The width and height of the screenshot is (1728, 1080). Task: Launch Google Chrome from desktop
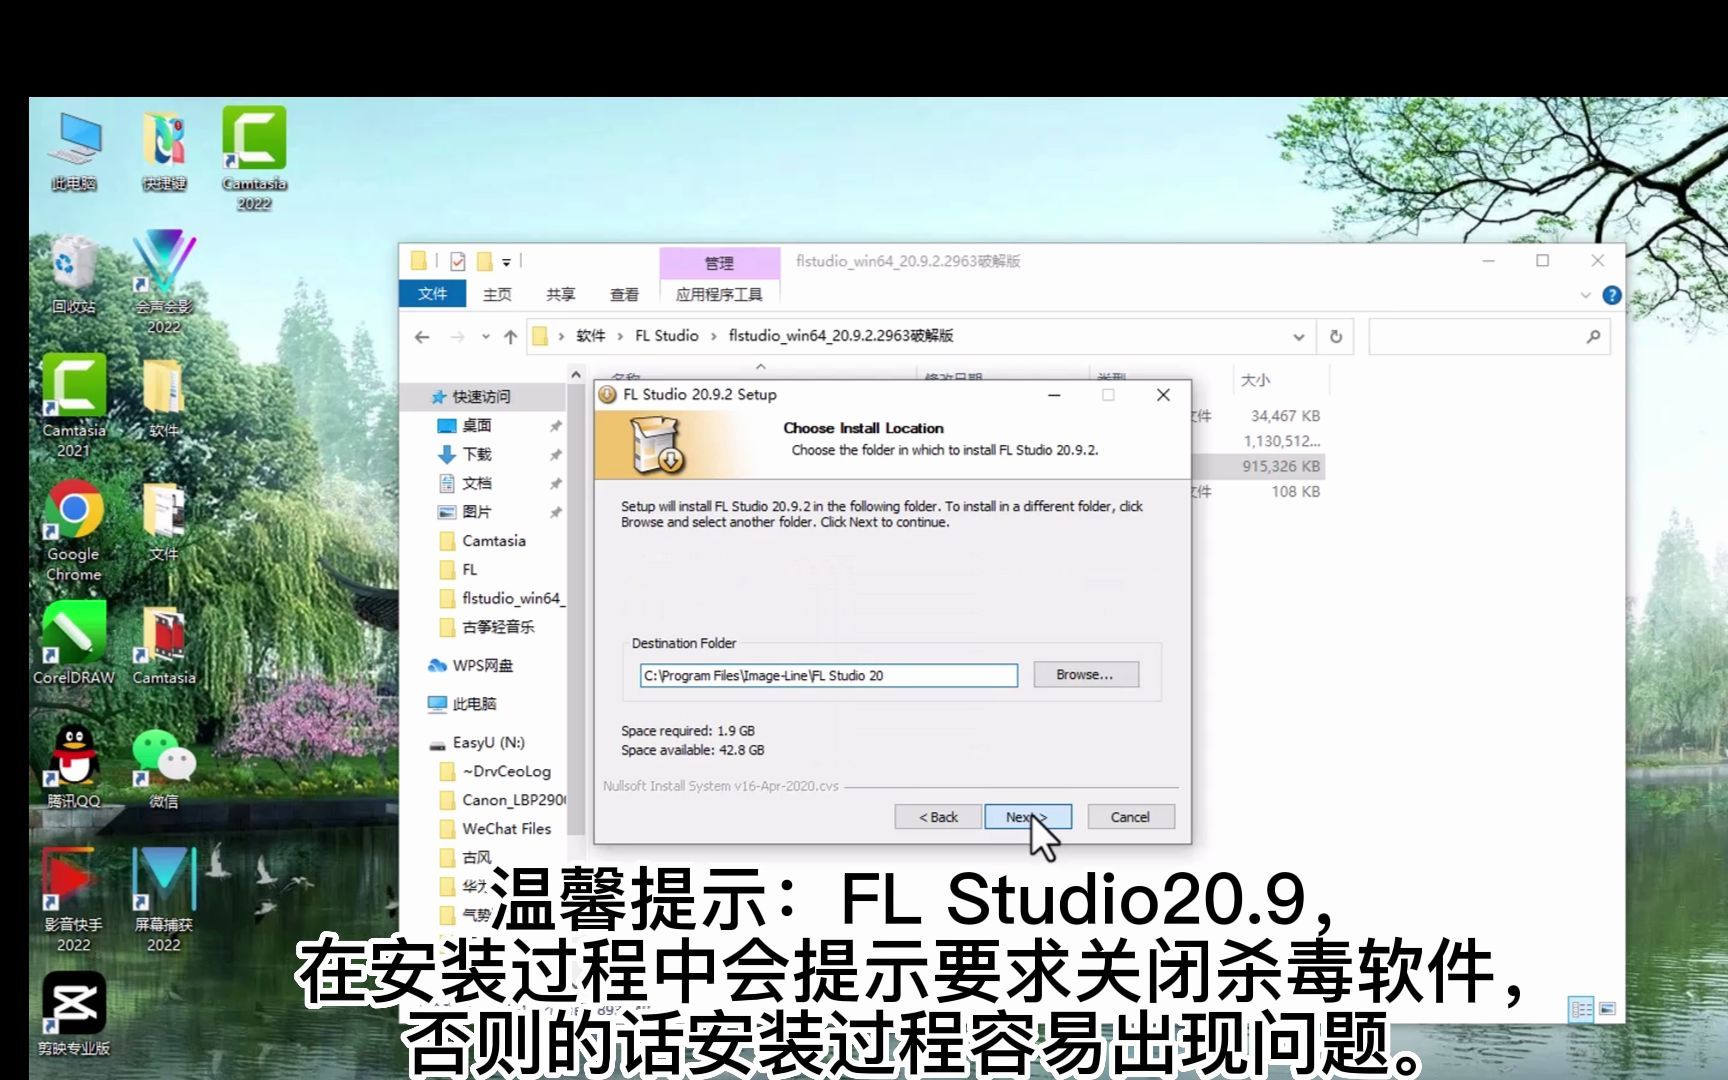(x=73, y=530)
